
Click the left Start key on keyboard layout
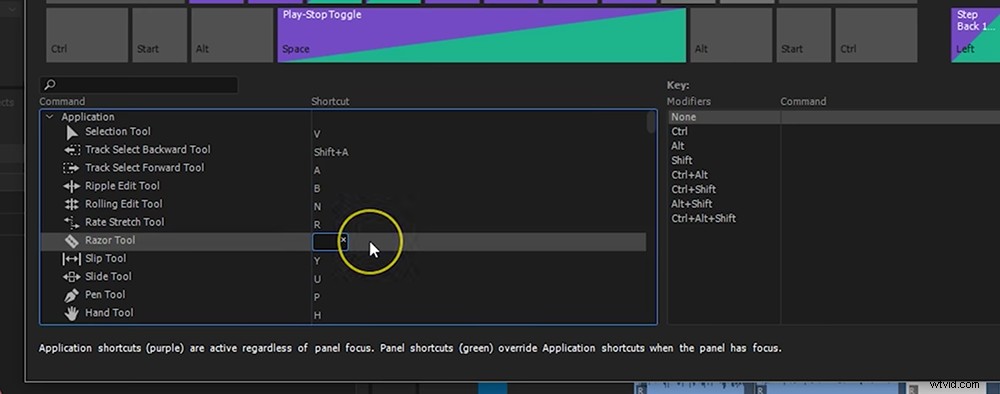pyautogui.click(x=159, y=35)
